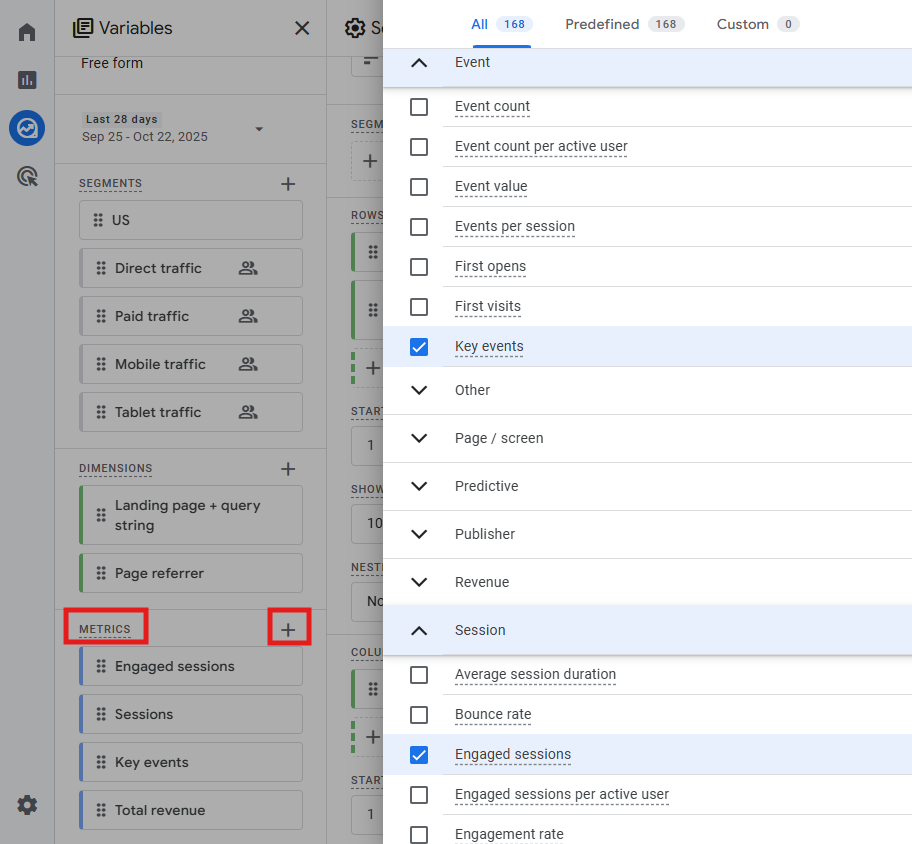This screenshot has width=912, height=844.
Task: Close the Variables panel
Action: [302, 28]
